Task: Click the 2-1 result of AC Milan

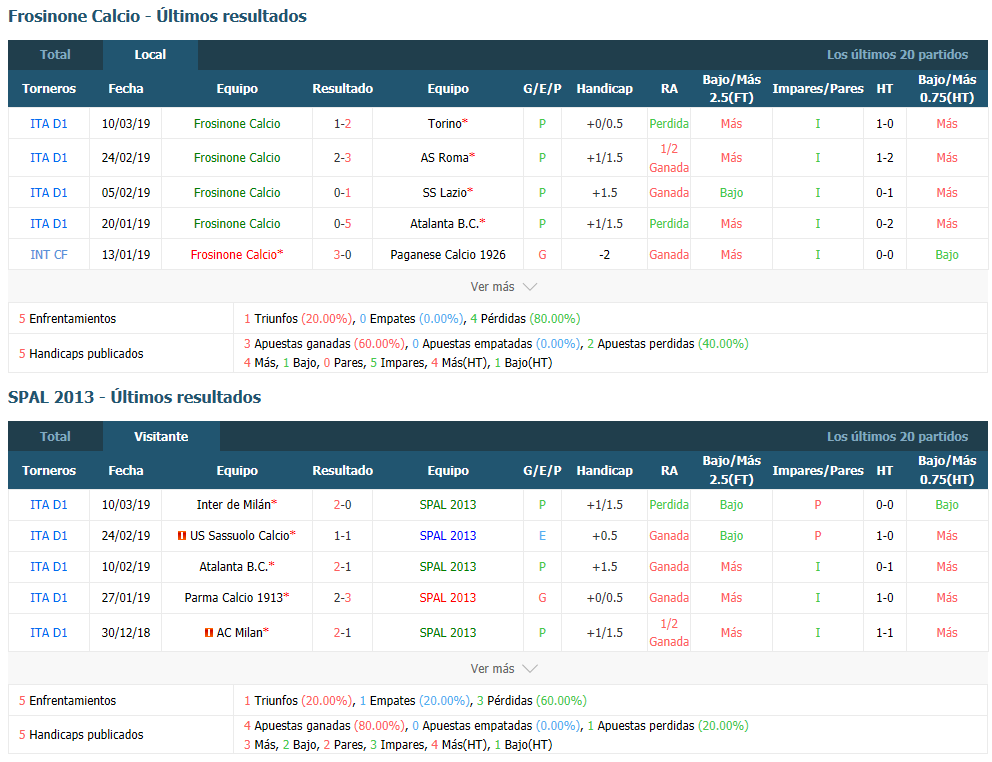Action: click(342, 633)
